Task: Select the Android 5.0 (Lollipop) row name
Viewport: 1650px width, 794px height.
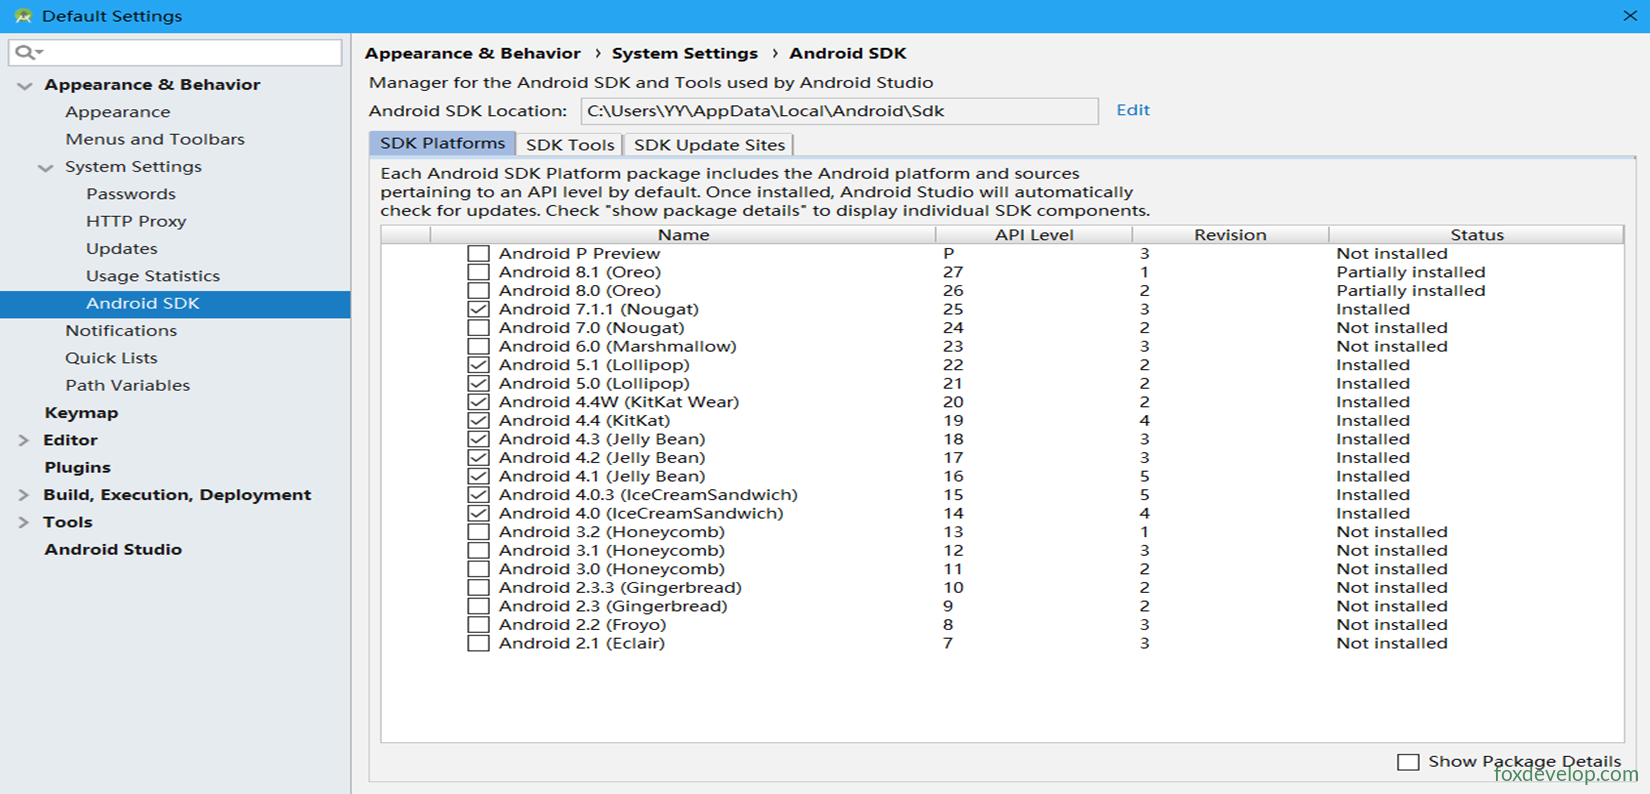Action: click(x=594, y=384)
